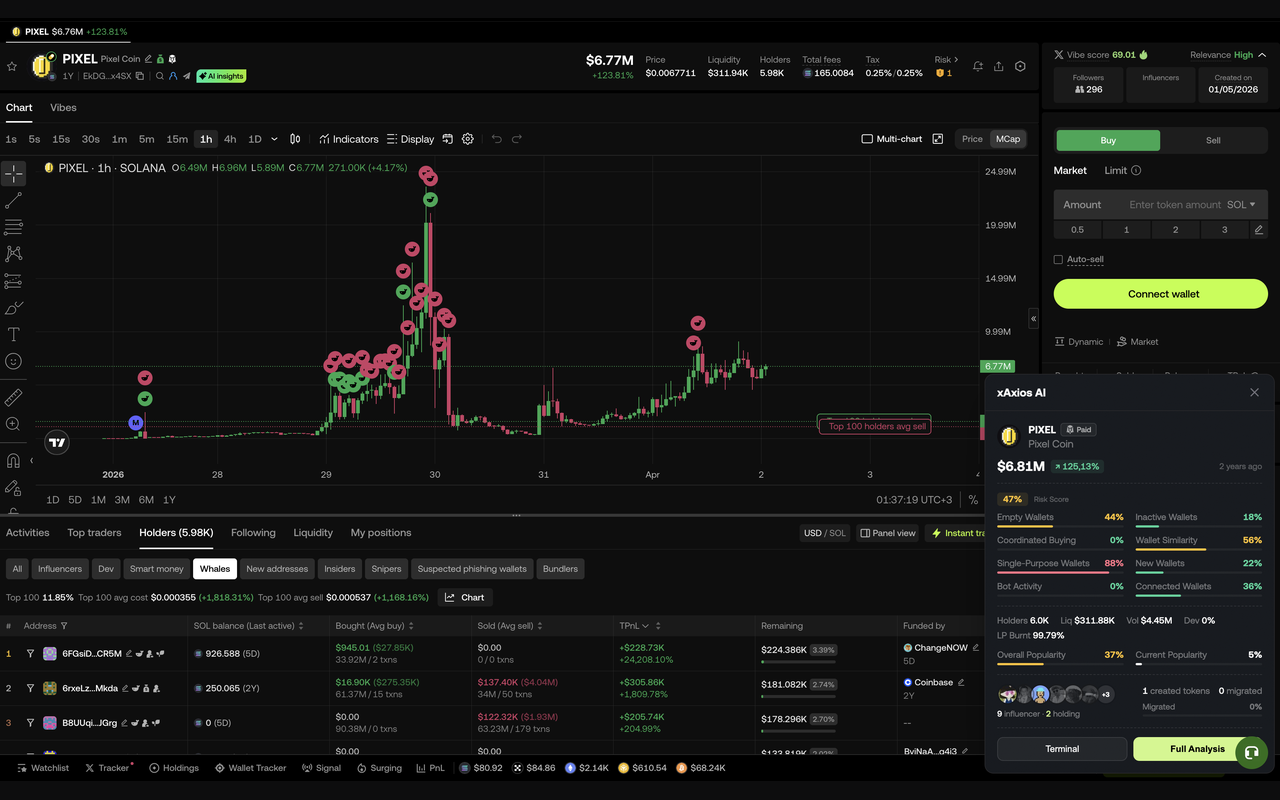Open the AI insights badge

point(221,76)
